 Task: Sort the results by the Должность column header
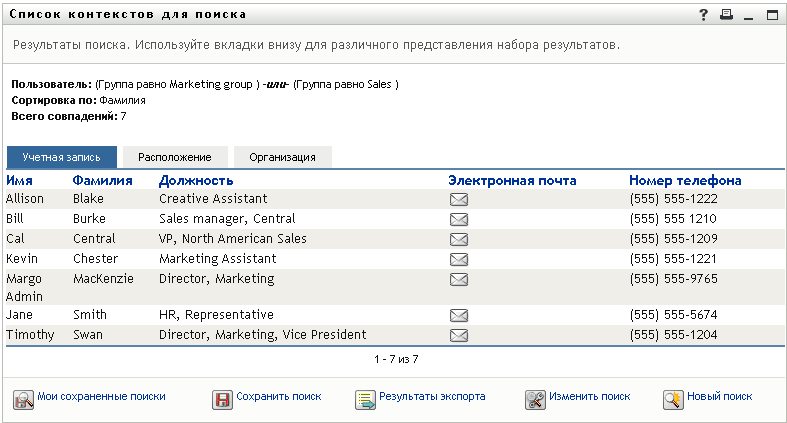pyautogui.click(x=196, y=181)
